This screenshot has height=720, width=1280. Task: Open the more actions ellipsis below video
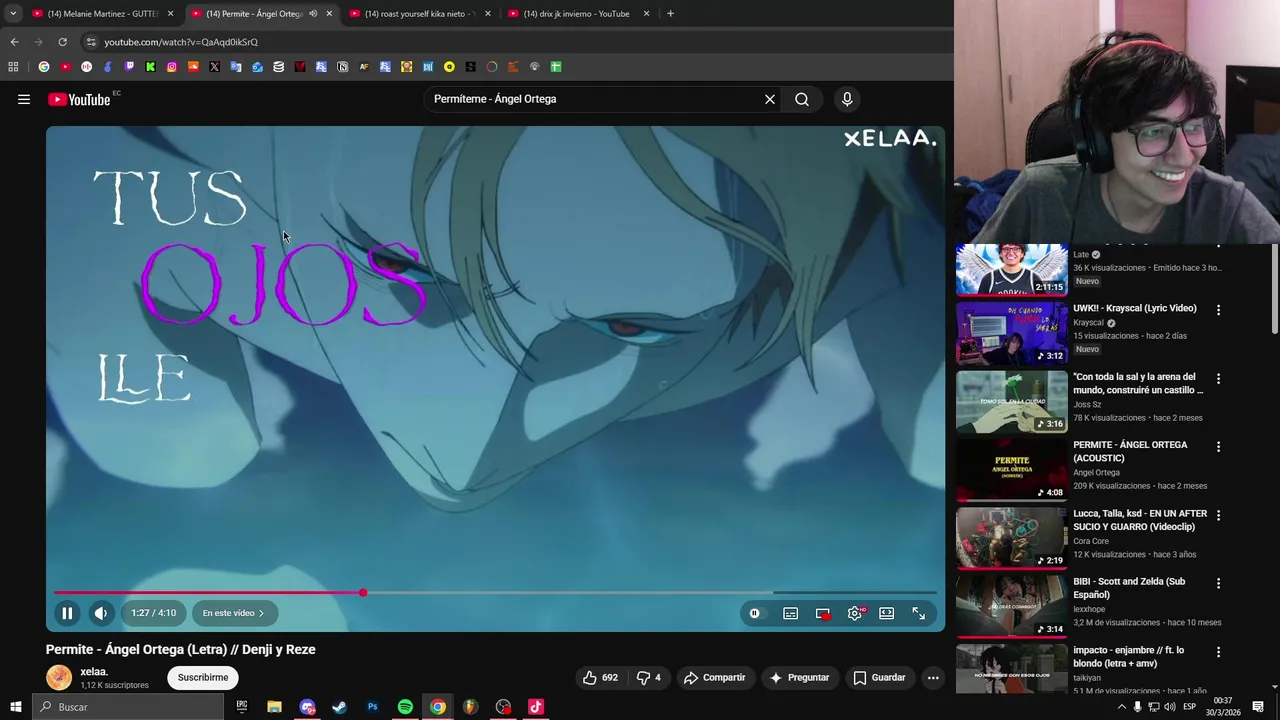point(933,677)
